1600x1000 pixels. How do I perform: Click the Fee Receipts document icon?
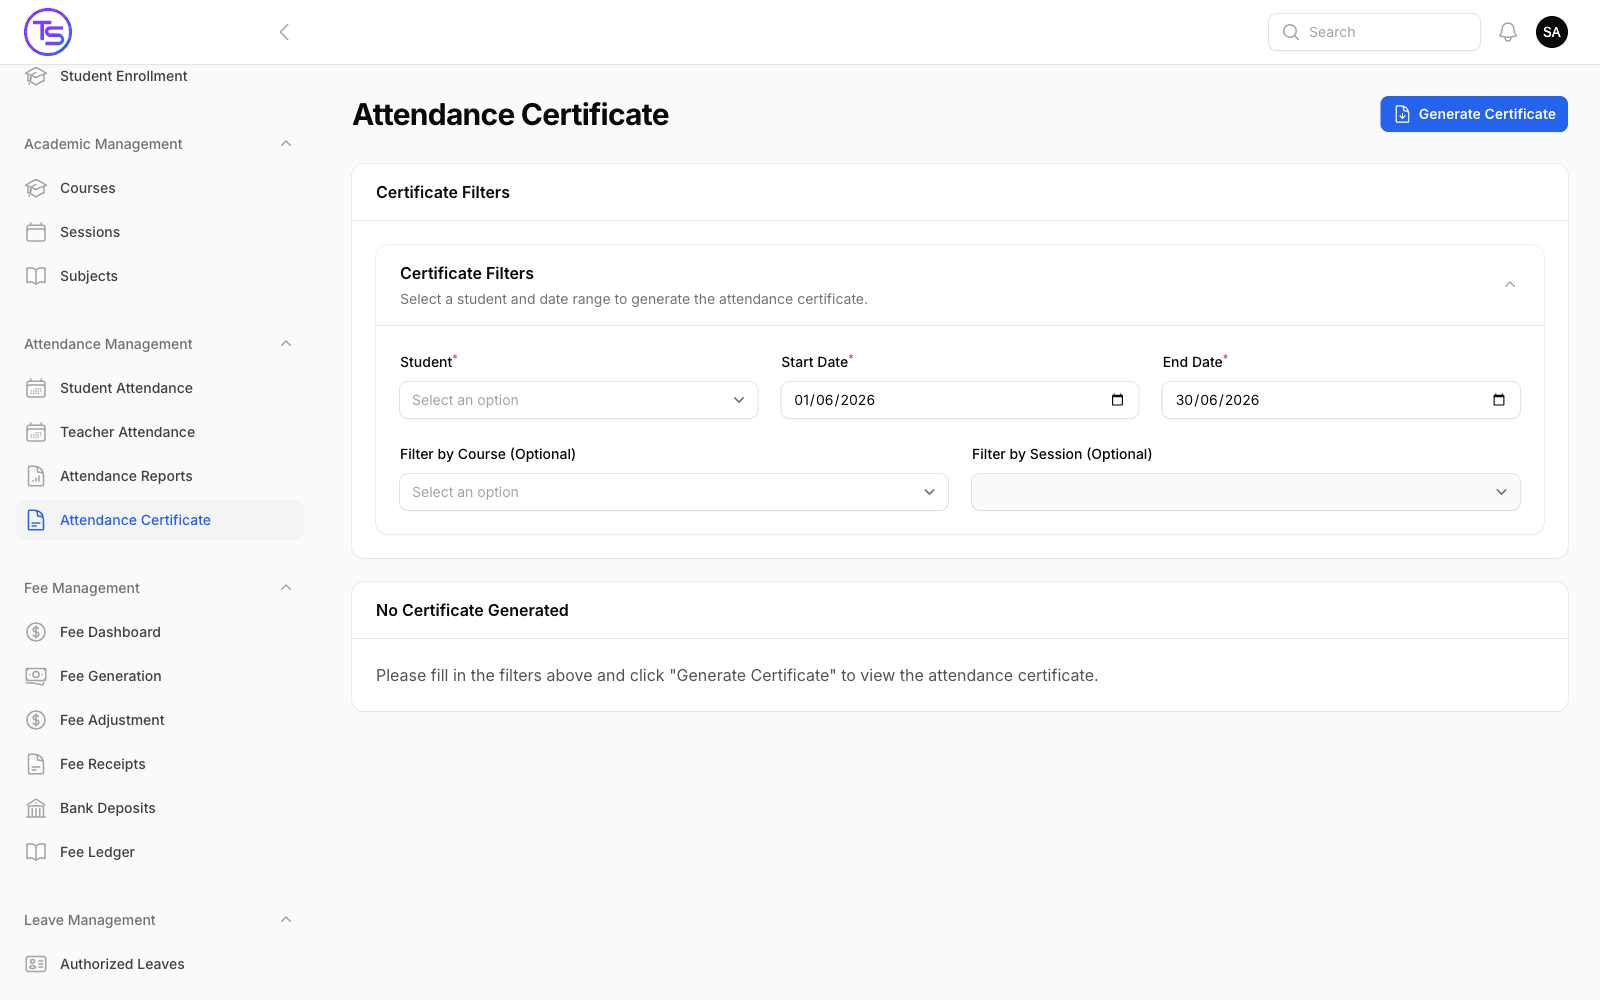coord(36,764)
